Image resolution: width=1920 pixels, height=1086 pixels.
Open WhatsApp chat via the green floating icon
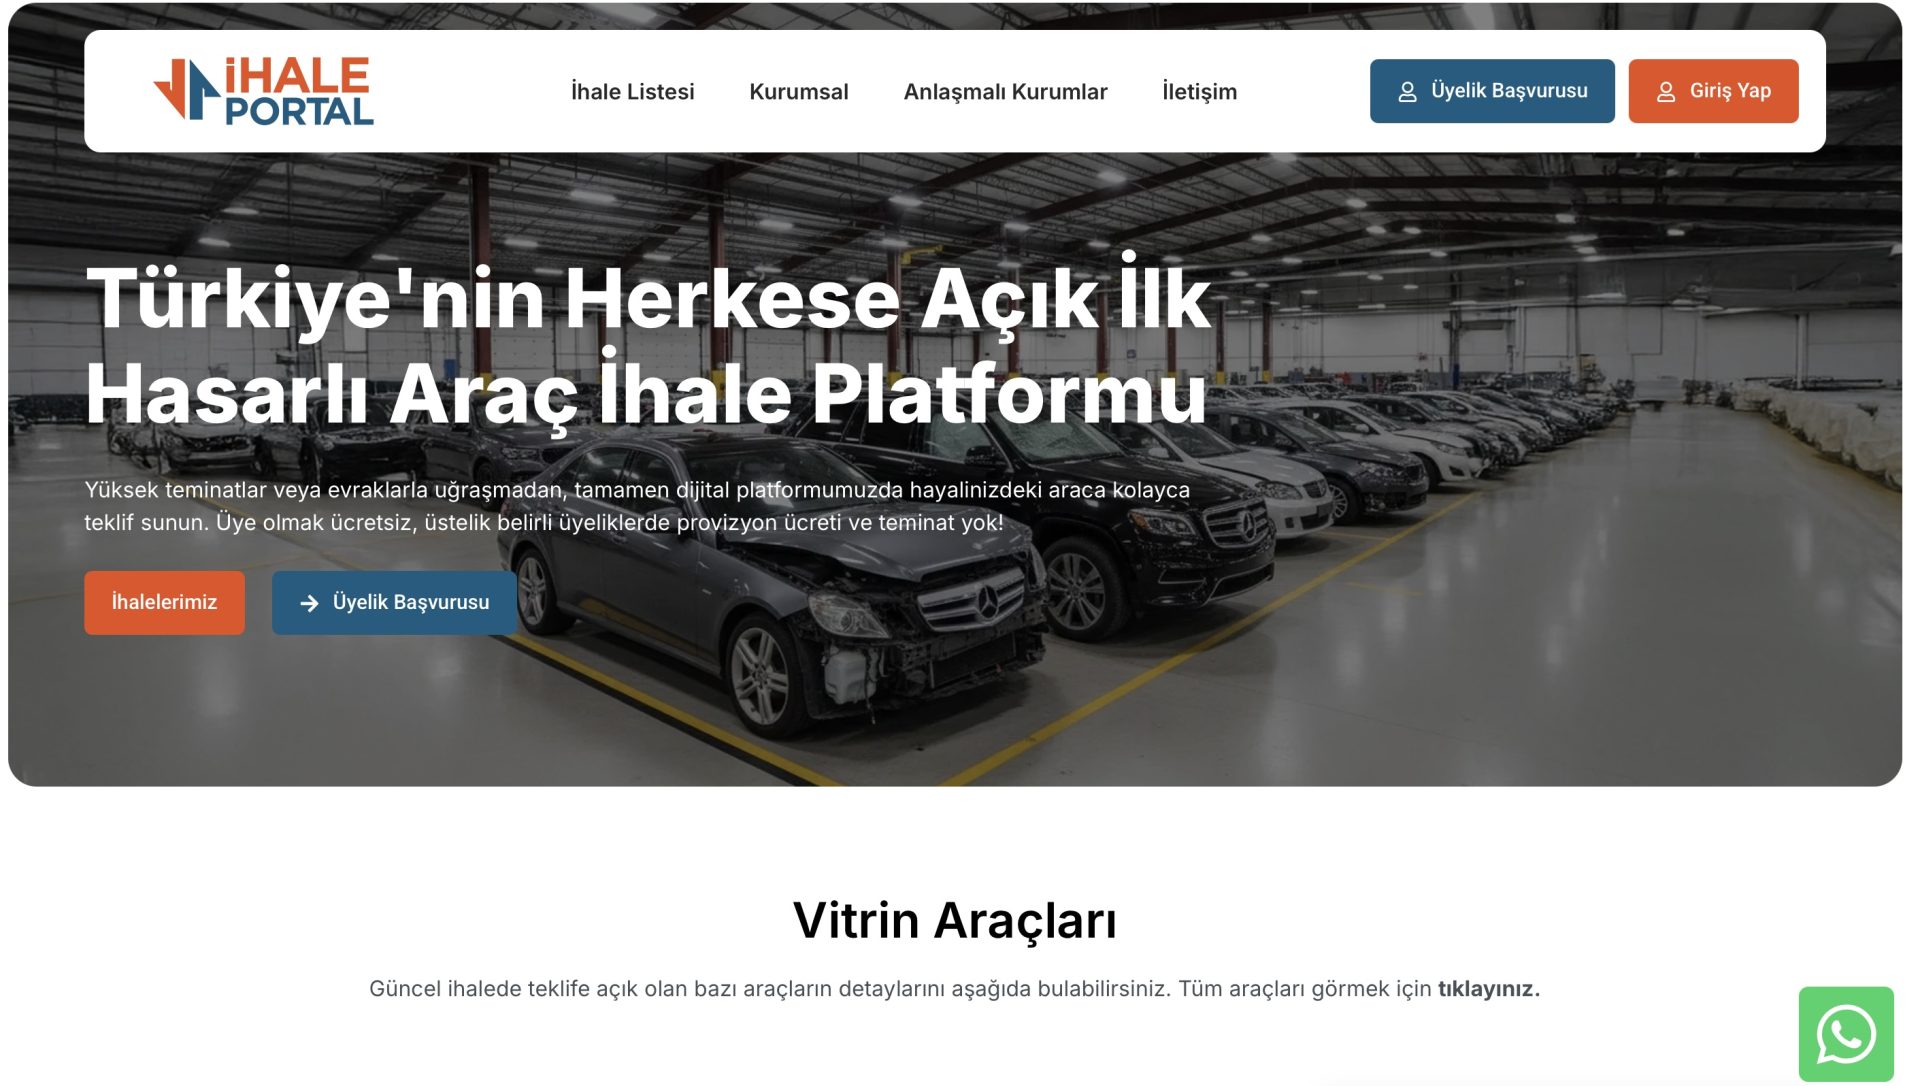pos(1846,1038)
